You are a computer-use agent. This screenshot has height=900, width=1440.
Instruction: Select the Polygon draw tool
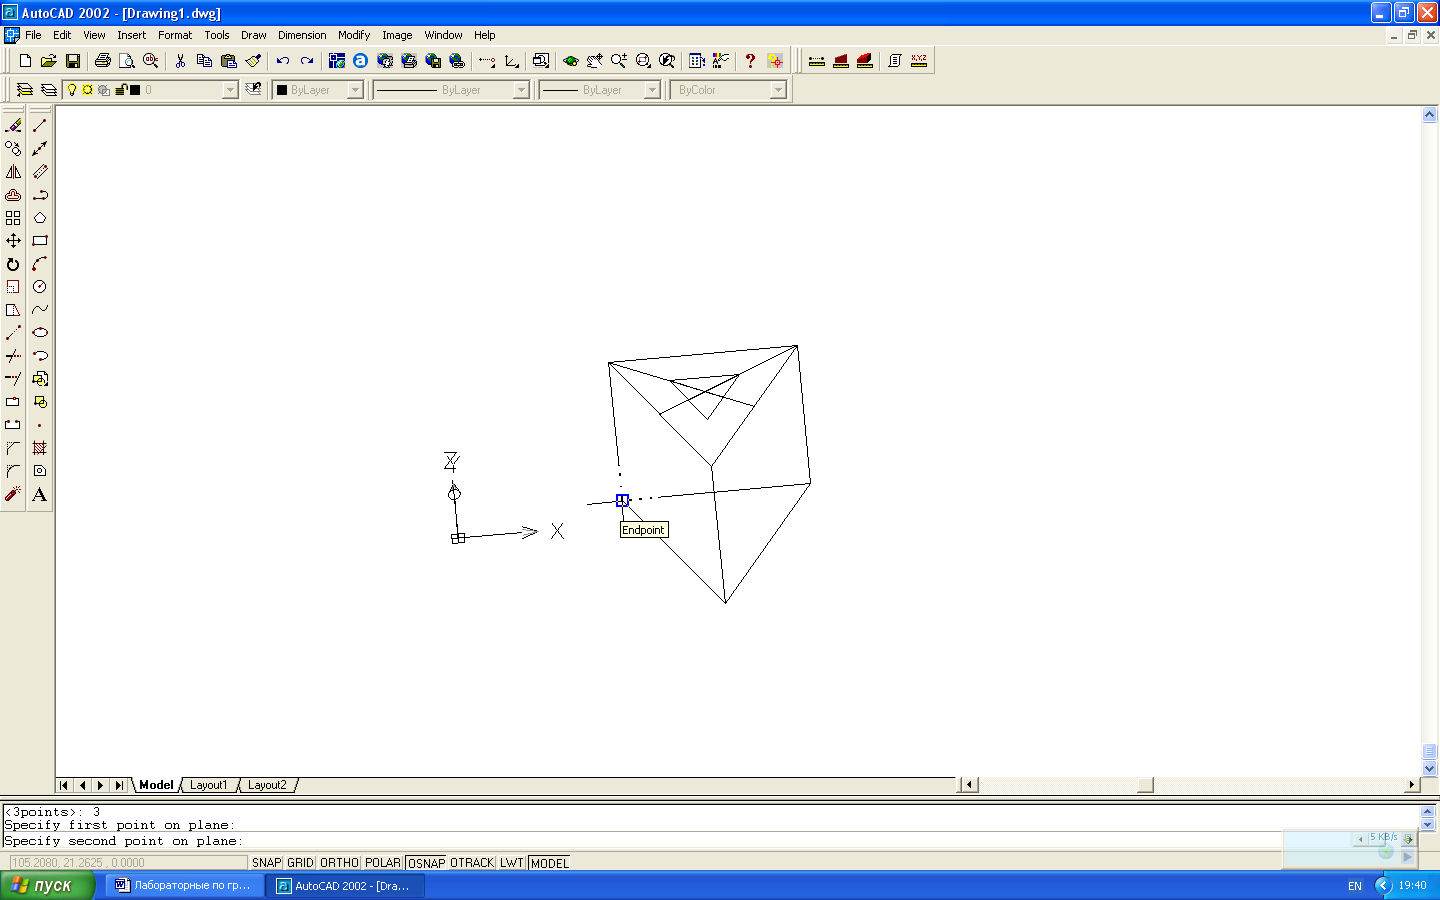coord(40,218)
